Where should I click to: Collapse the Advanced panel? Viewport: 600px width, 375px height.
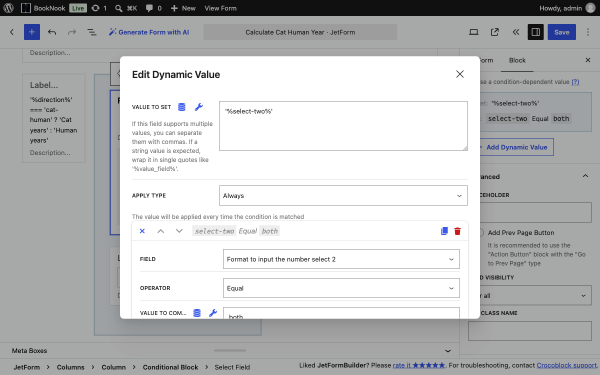pos(585,176)
